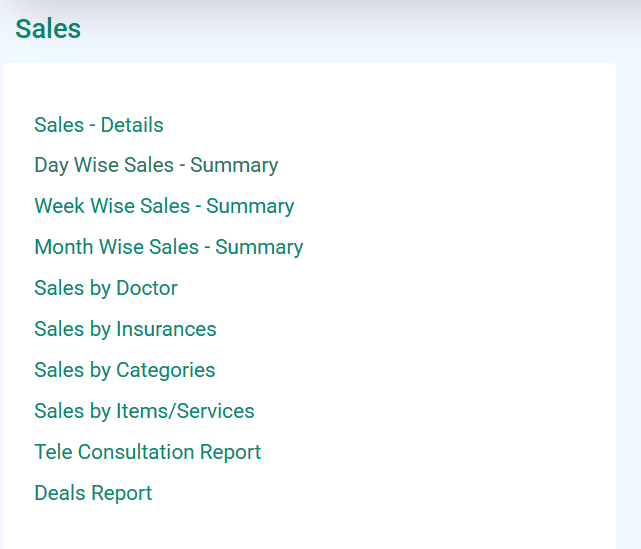View sales grouped by doctor
The height and width of the screenshot is (549, 641).
point(106,288)
